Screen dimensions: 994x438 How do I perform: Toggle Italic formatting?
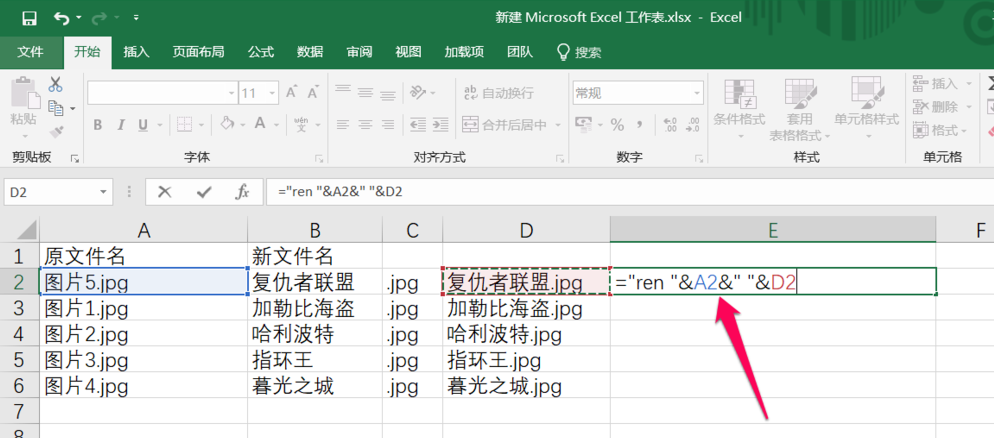click(x=121, y=125)
